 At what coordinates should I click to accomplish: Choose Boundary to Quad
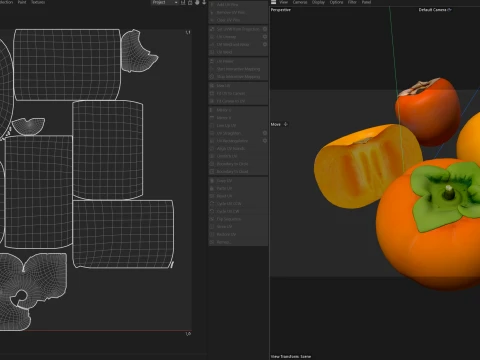coord(238,171)
